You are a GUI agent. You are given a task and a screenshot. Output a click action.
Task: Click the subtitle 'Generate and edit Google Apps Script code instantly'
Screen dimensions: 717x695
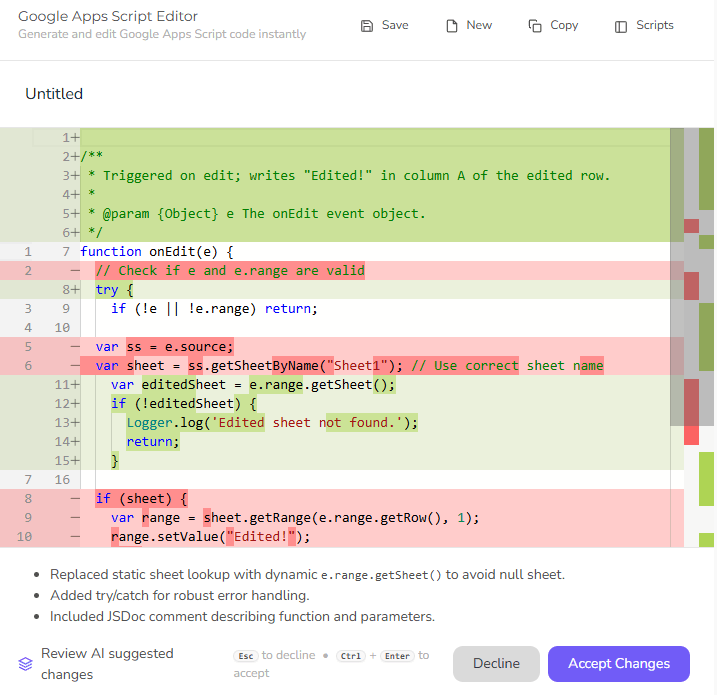coord(162,34)
